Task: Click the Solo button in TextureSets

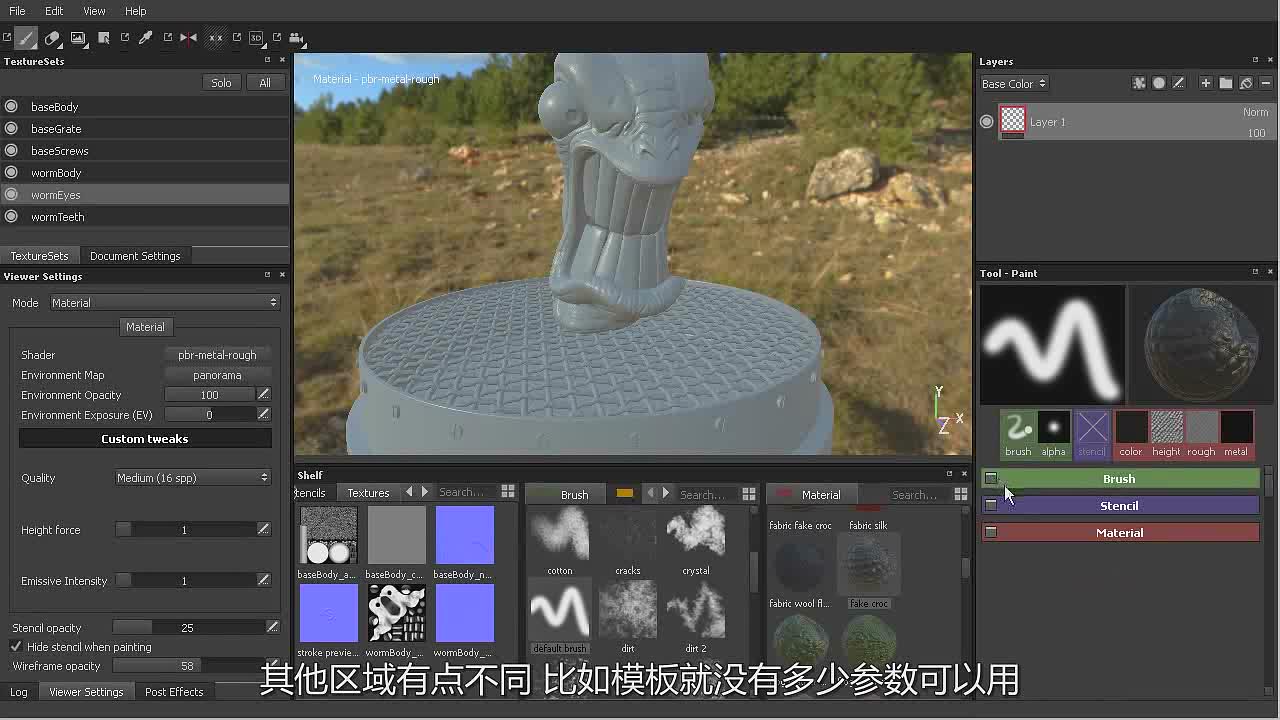Action: point(221,83)
